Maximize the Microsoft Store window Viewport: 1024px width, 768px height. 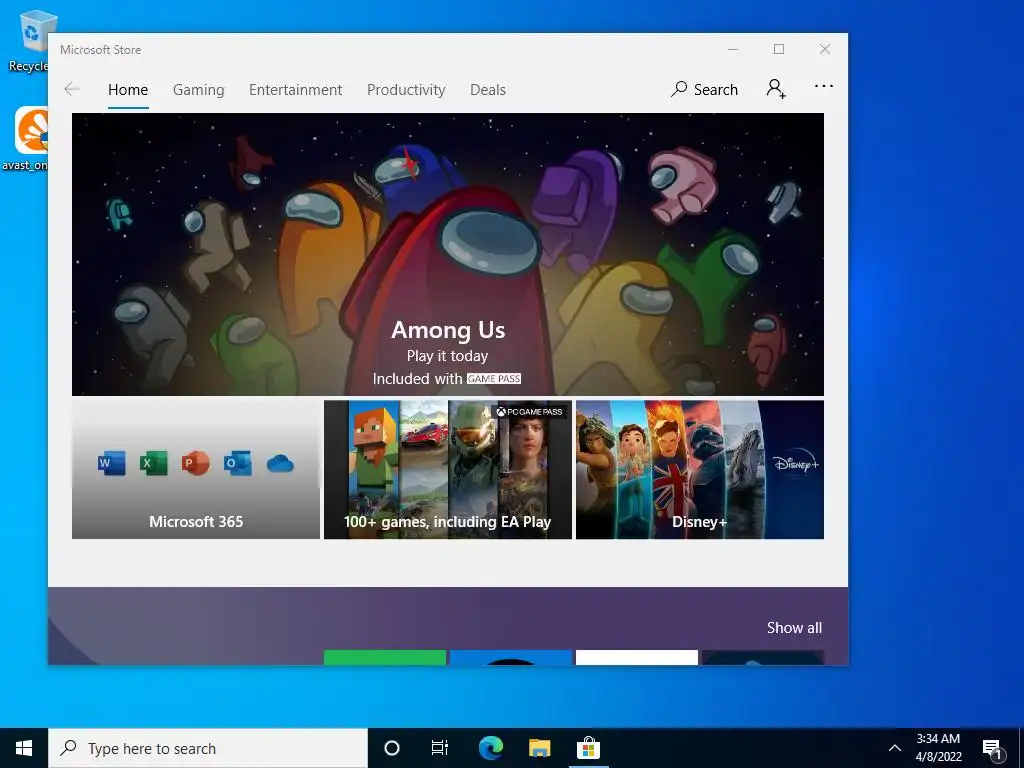[778, 50]
